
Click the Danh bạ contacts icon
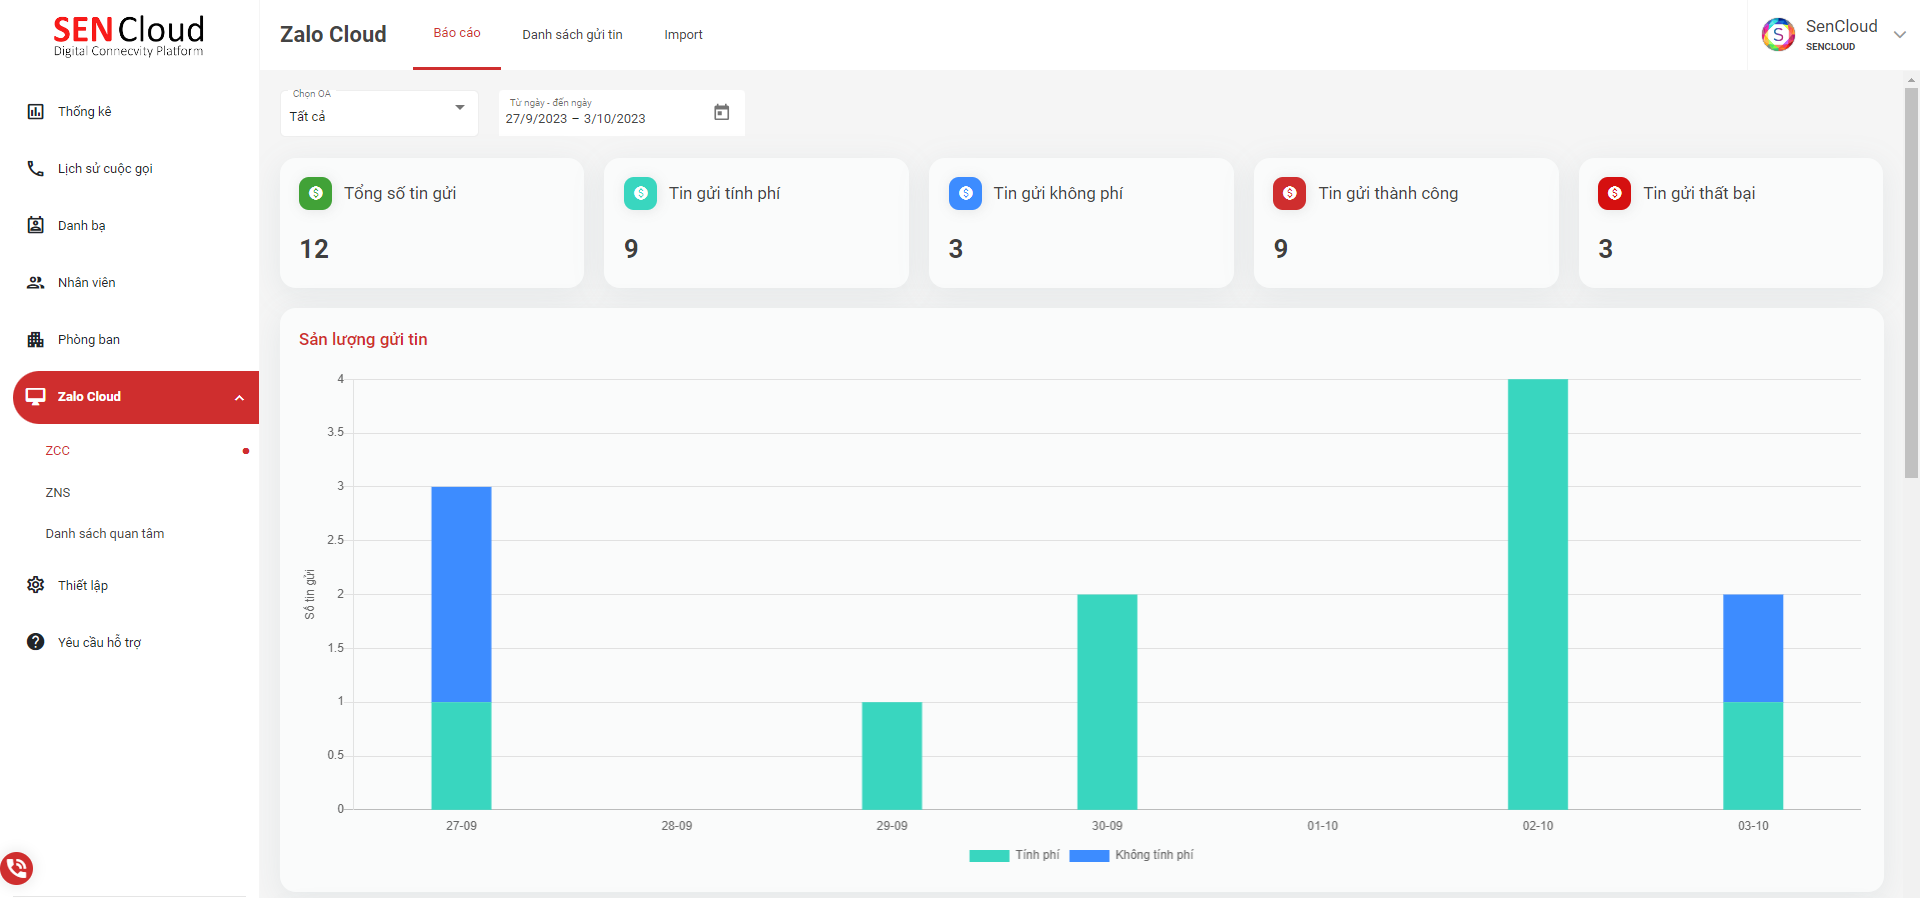(x=36, y=225)
